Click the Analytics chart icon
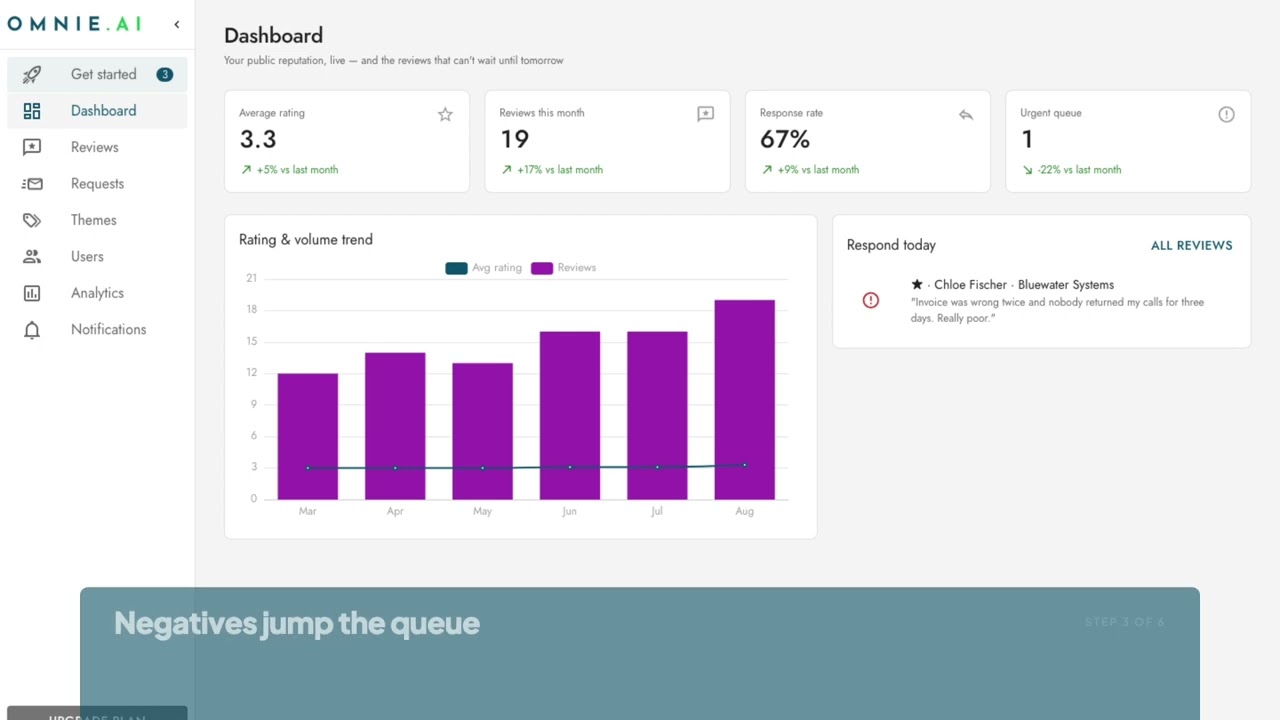The height and width of the screenshot is (720, 1280). [x=32, y=293]
